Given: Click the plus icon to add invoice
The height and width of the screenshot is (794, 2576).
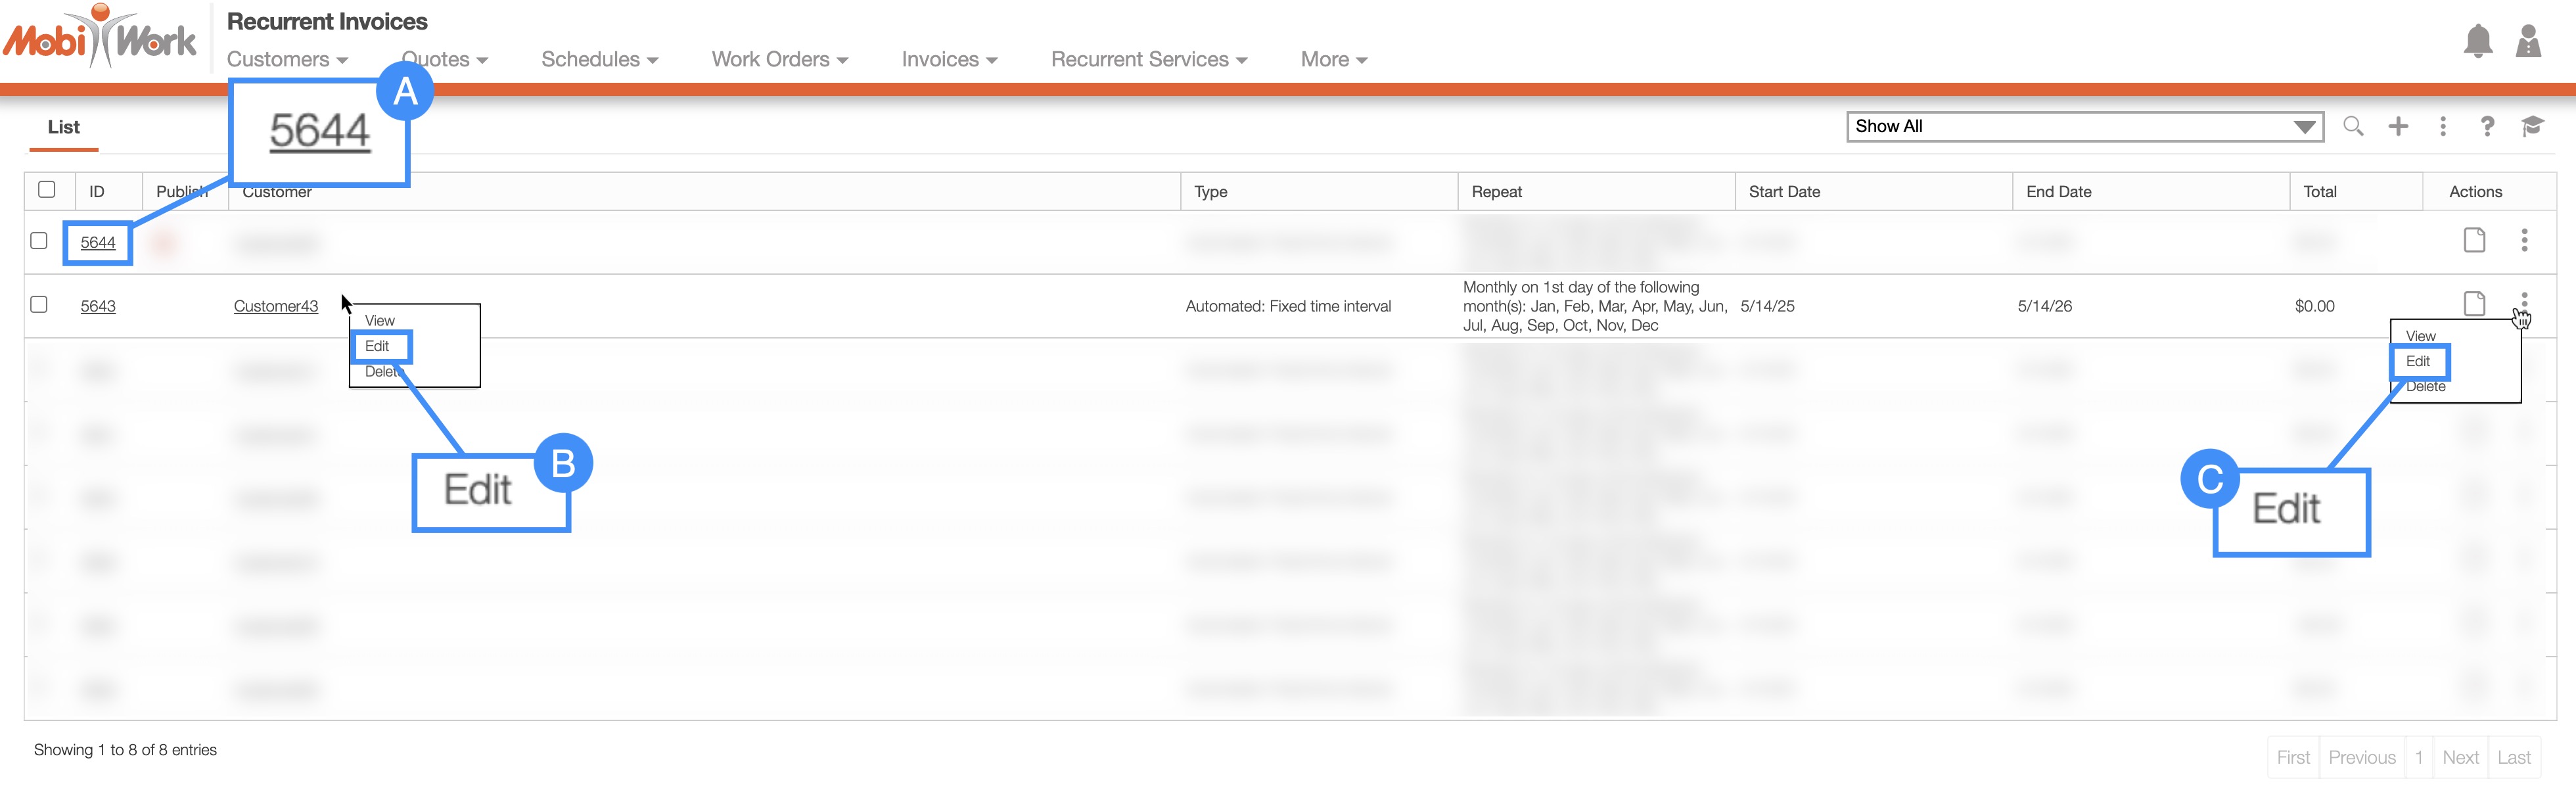Looking at the screenshot, I should (x=2398, y=126).
